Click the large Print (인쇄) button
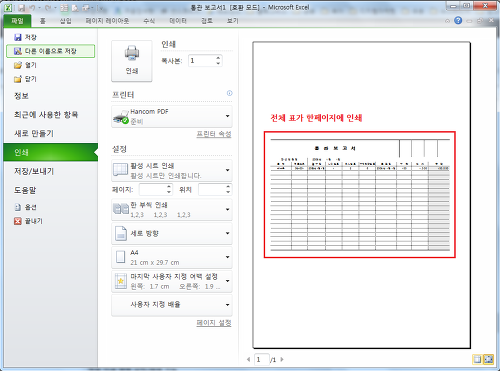500x371 pixels. [x=132, y=61]
